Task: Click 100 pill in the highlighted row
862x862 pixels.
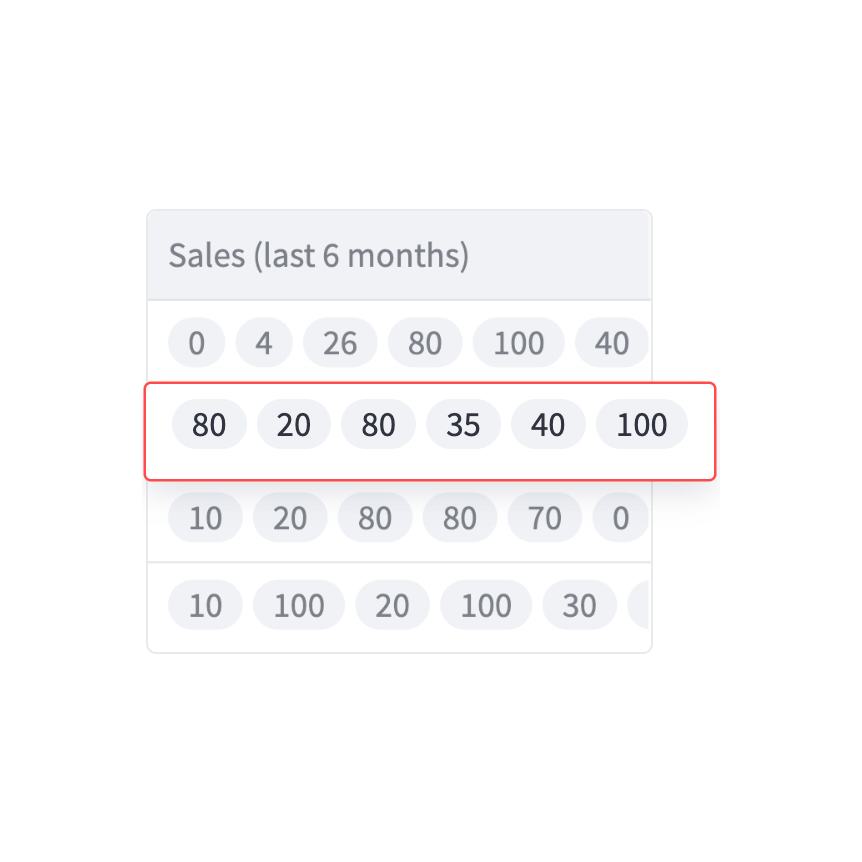Action: pyautogui.click(x=641, y=425)
